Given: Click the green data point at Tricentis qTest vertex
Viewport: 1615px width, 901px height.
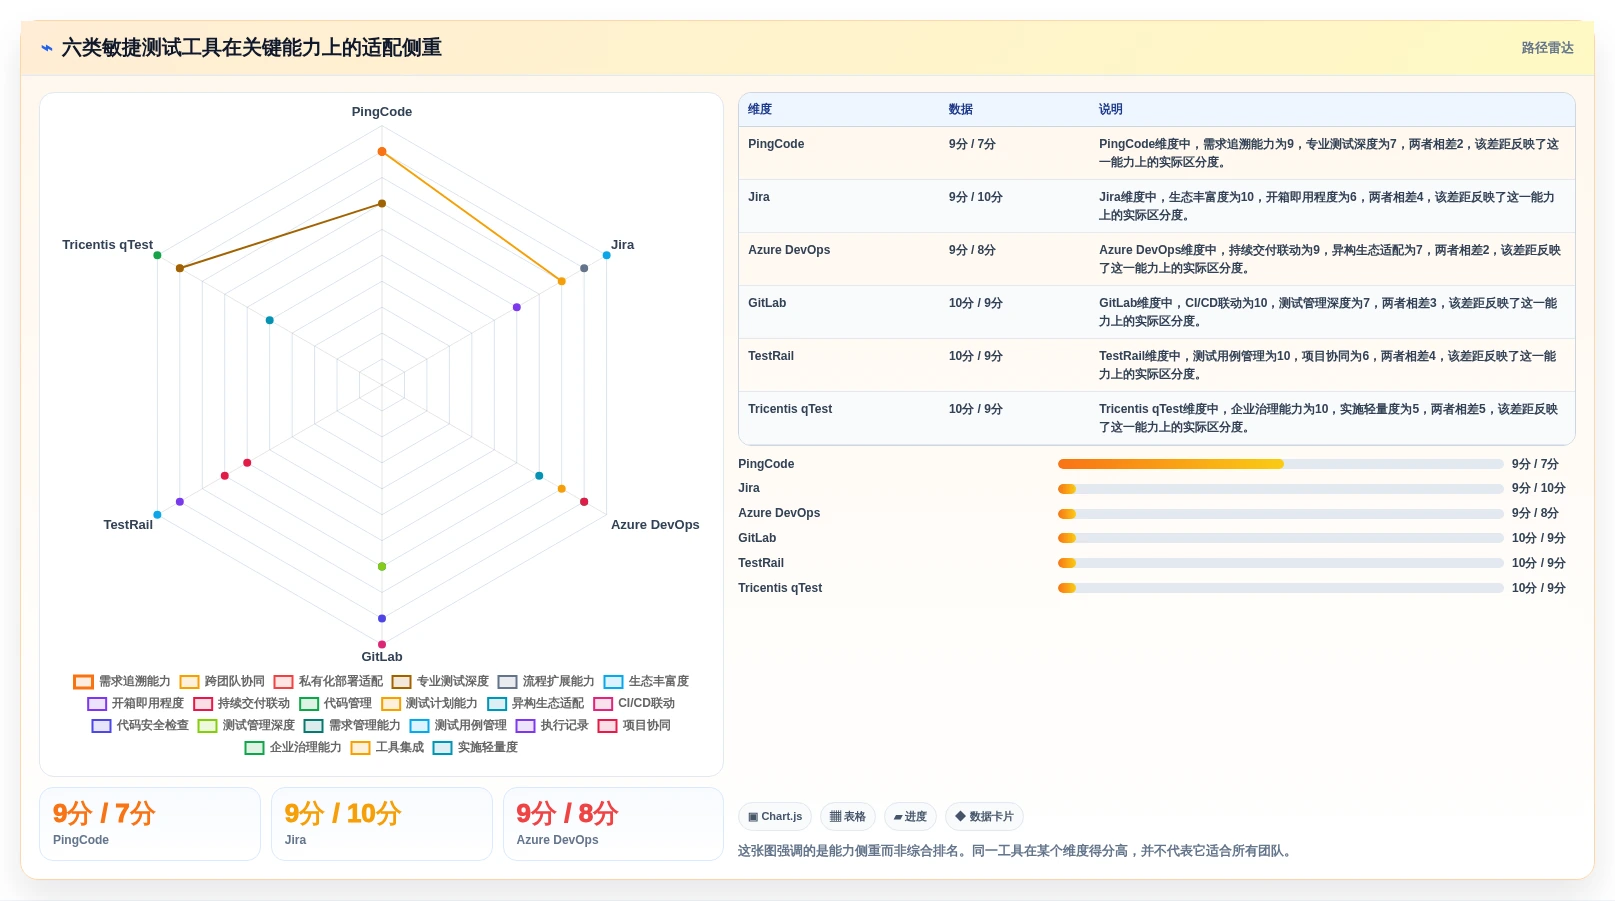Looking at the screenshot, I should tap(157, 256).
